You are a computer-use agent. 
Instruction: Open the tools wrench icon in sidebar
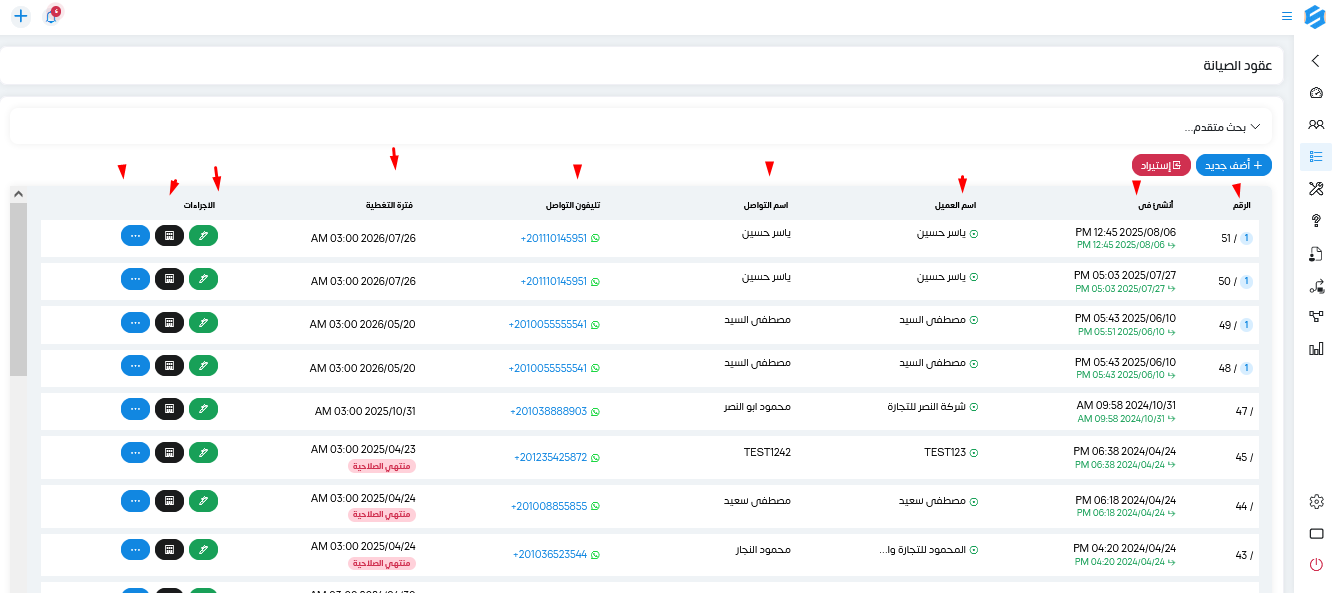(x=1316, y=189)
